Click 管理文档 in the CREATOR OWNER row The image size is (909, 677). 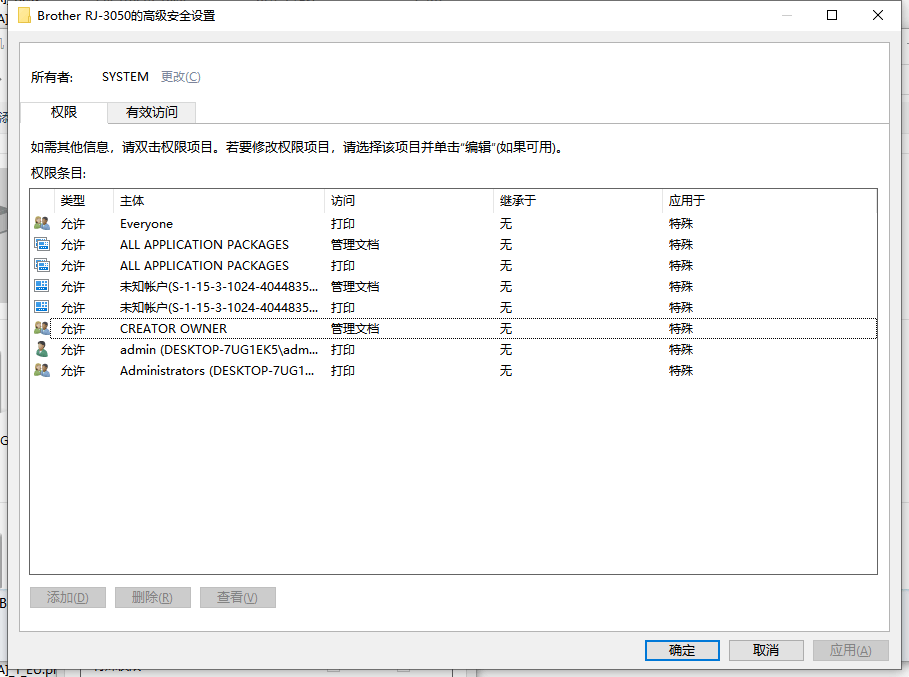coord(355,329)
